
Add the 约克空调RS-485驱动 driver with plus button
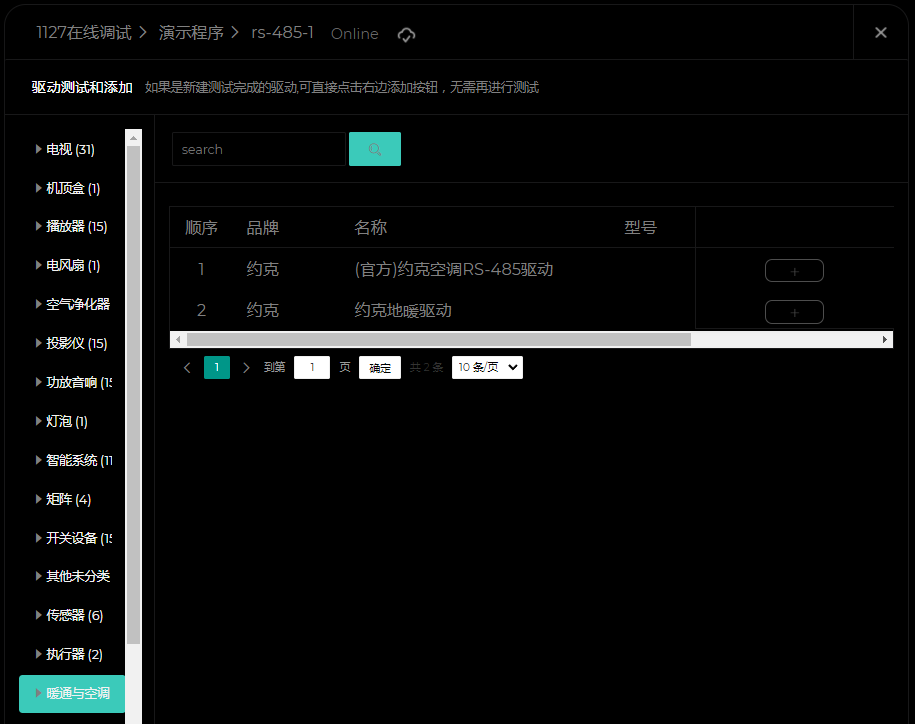point(794,271)
